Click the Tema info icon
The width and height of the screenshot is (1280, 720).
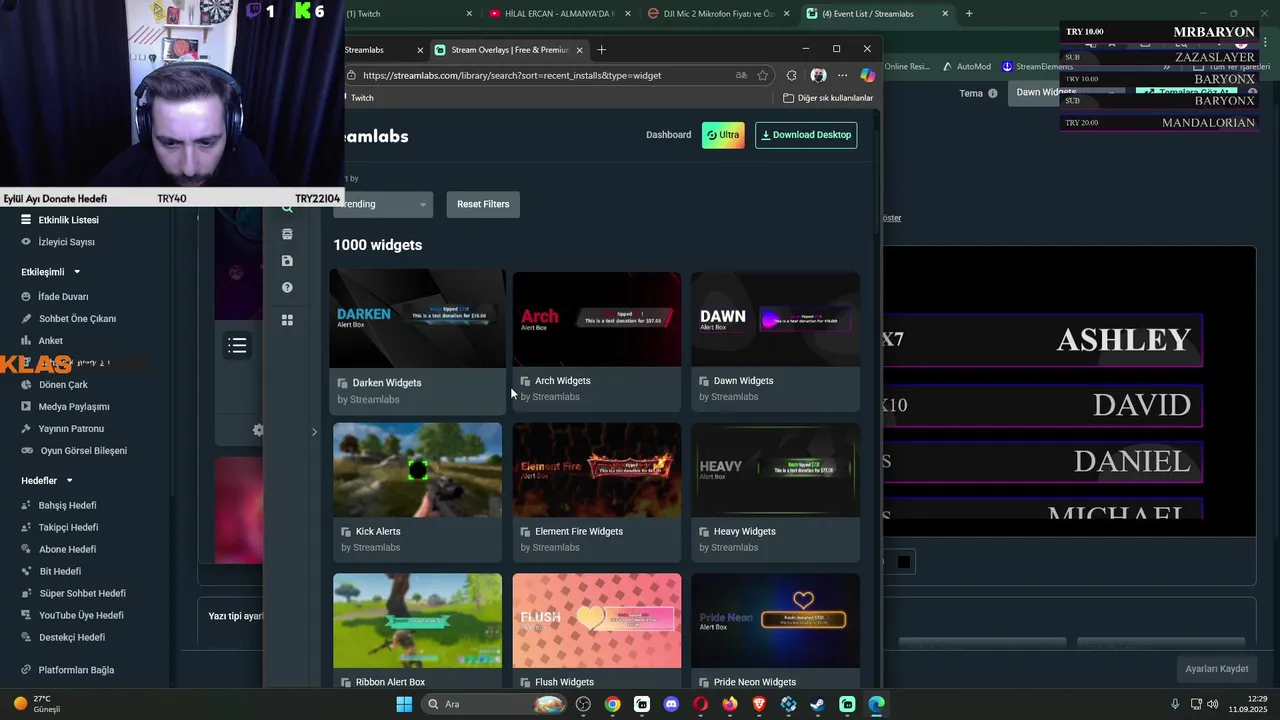tap(993, 93)
